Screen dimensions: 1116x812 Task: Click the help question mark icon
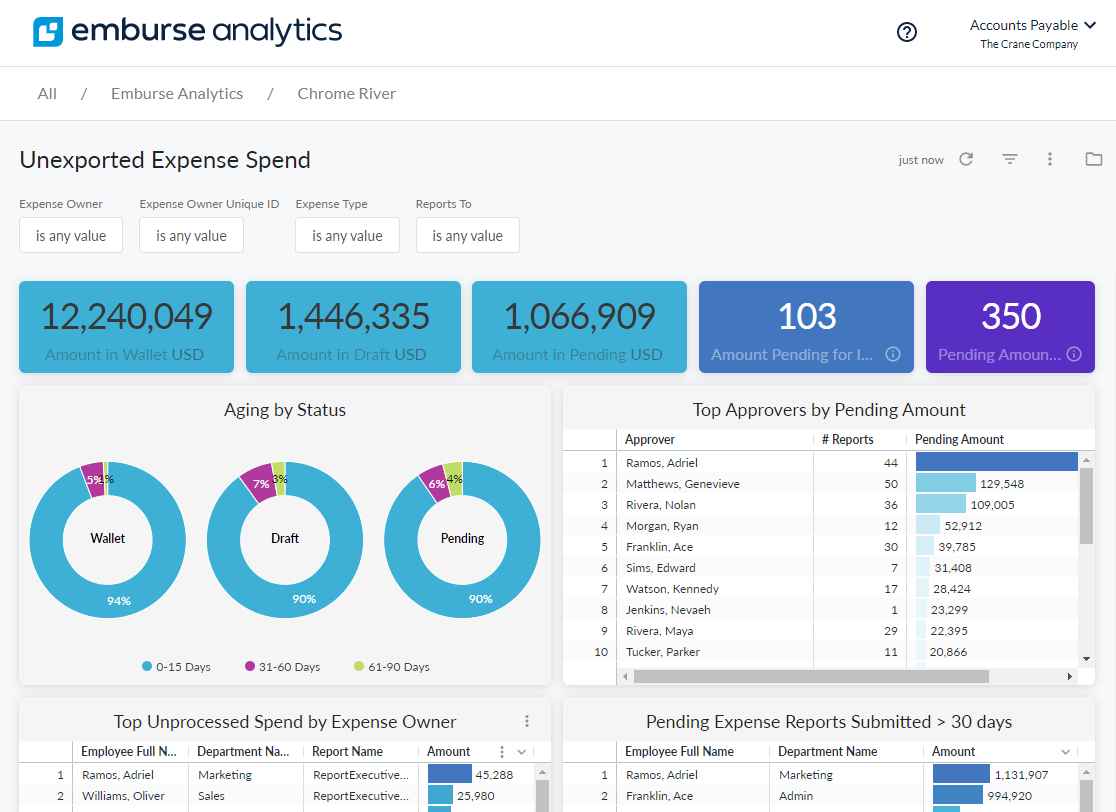[x=907, y=32]
